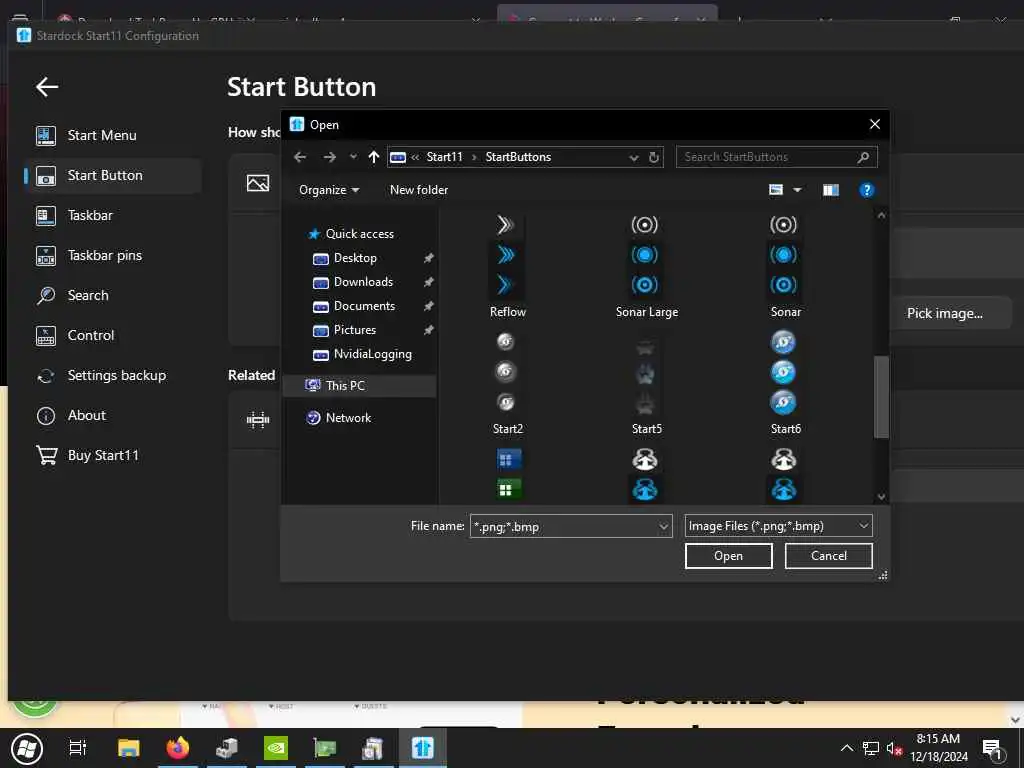Expand the view options dropdown arrow

pyautogui.click(x=797, y=190)
